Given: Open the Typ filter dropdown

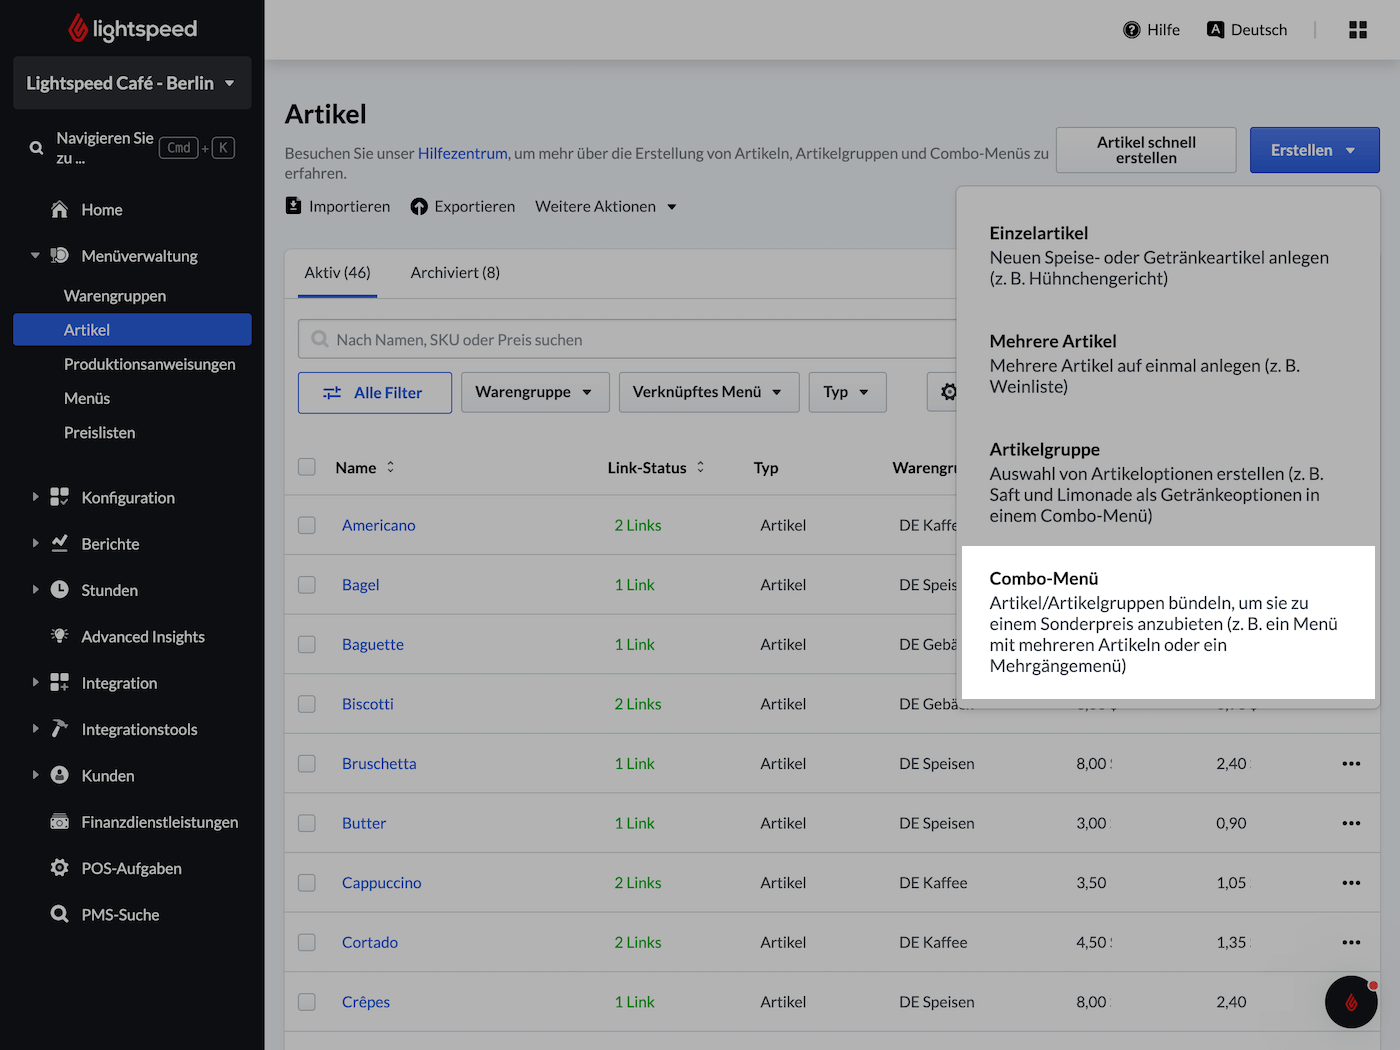Looking at the screenshot, I should pos(847,392).
